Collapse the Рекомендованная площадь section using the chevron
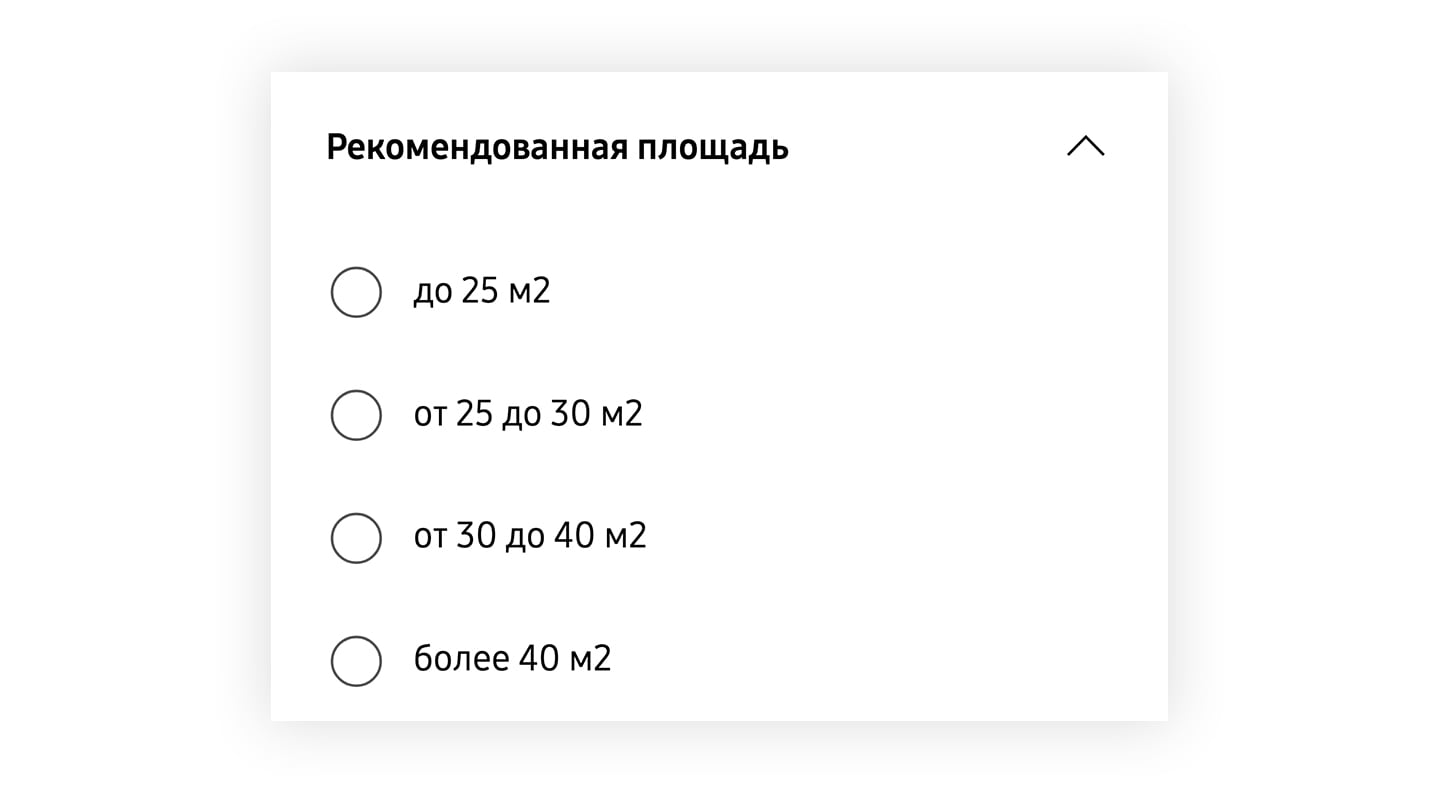1440x800 pixels. coord(1085,147)
